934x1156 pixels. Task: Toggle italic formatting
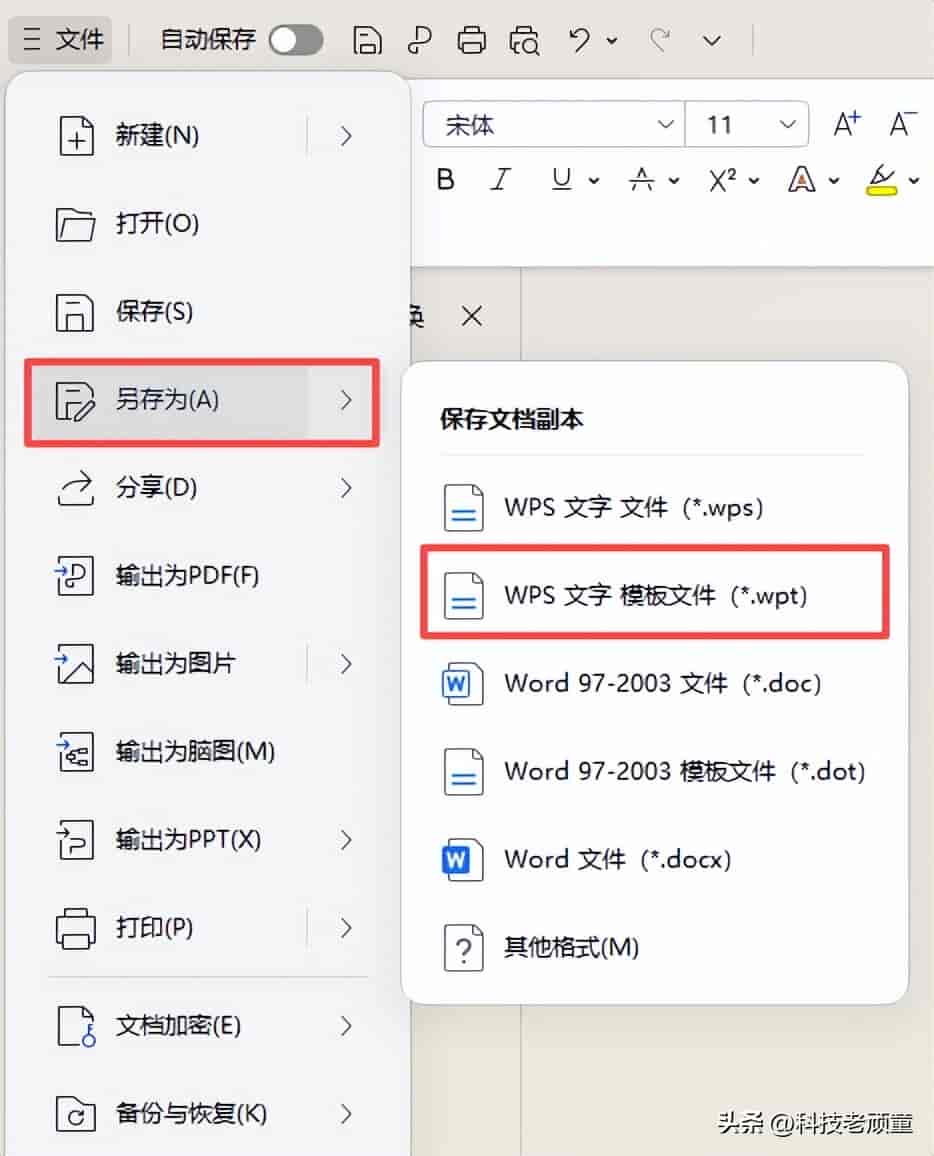point(501,179)
